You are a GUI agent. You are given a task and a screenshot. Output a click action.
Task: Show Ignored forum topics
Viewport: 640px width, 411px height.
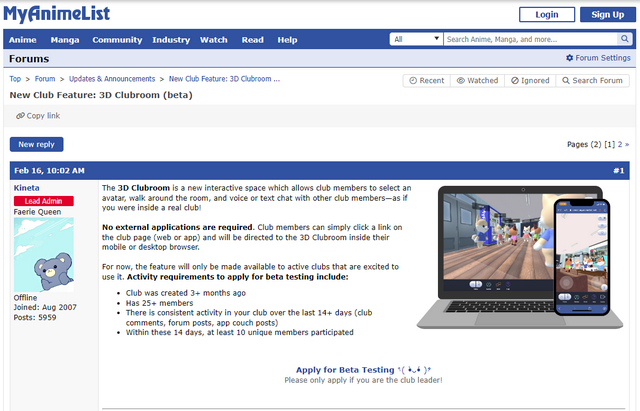point(530,80)
